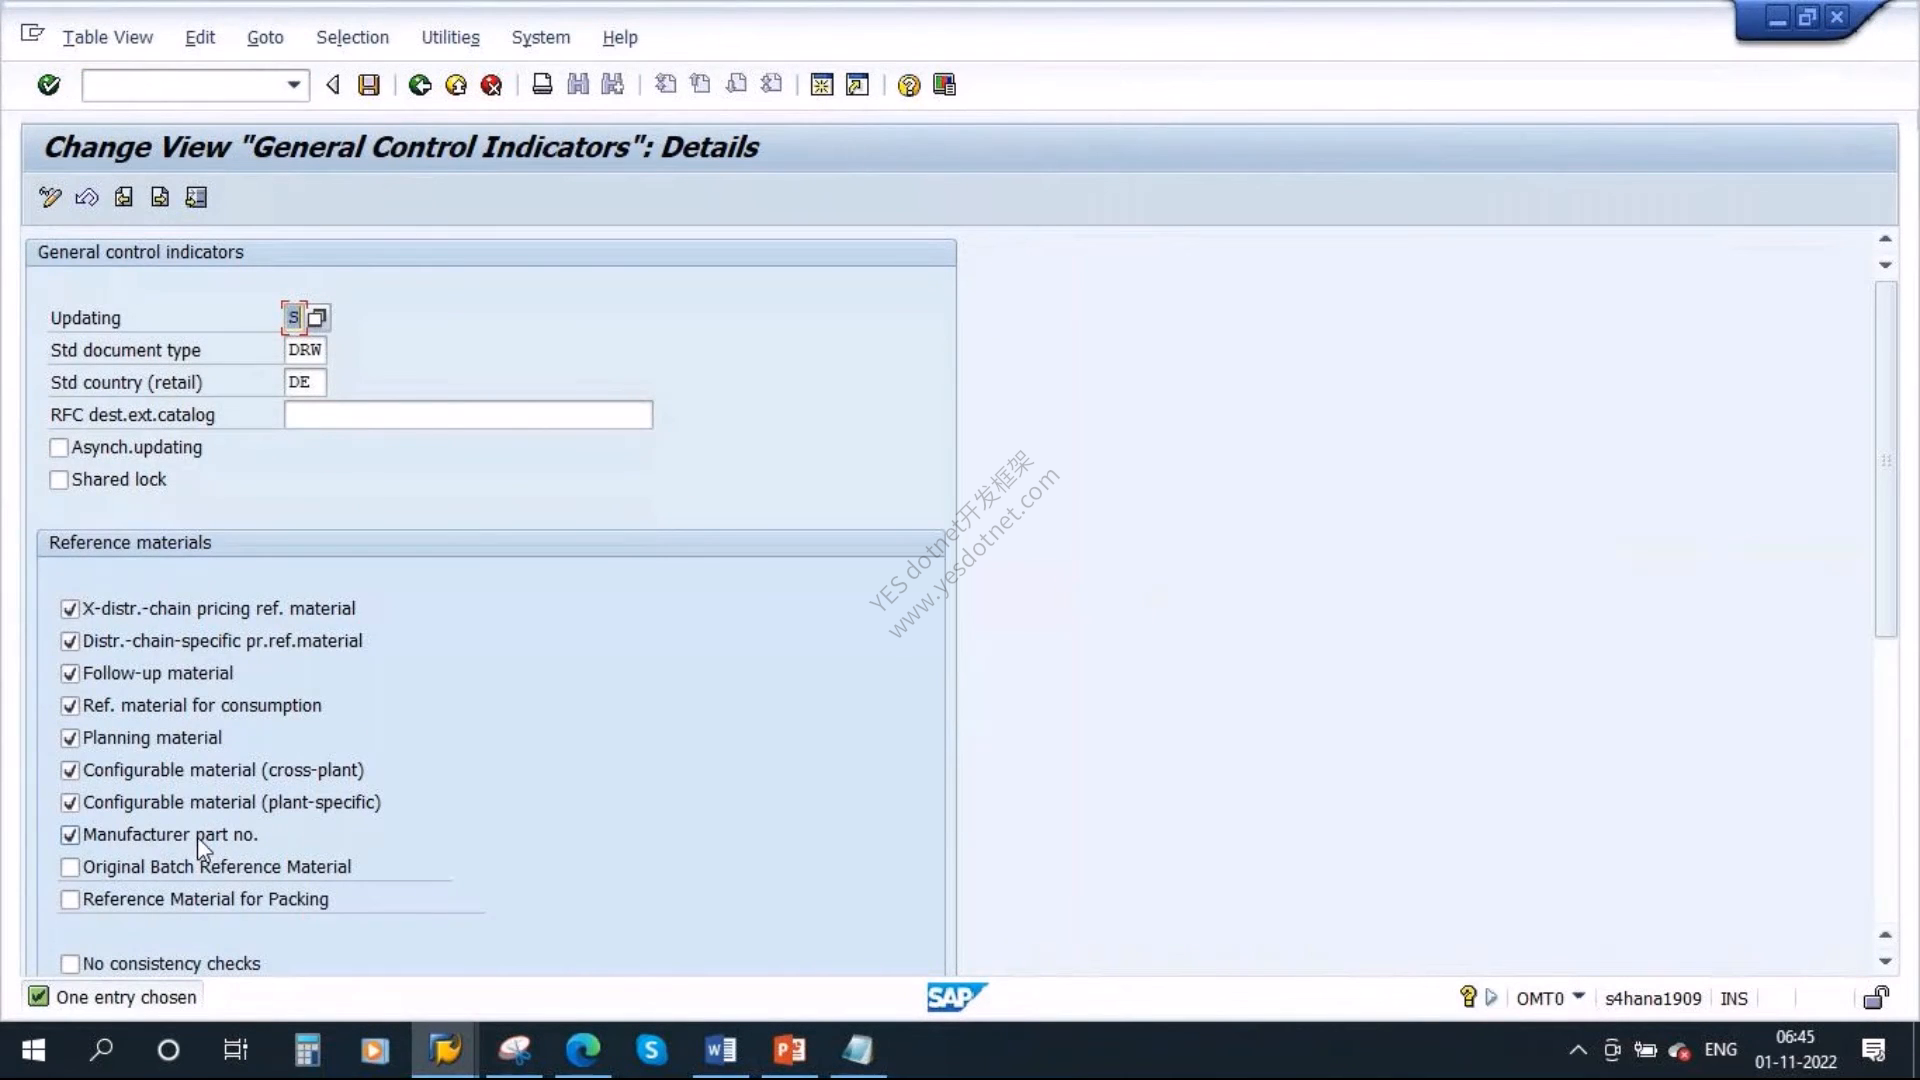This screenshot has width=1920, height=1080.
Task: Enable No consistency checks checkbox
Action: point(70,964)
